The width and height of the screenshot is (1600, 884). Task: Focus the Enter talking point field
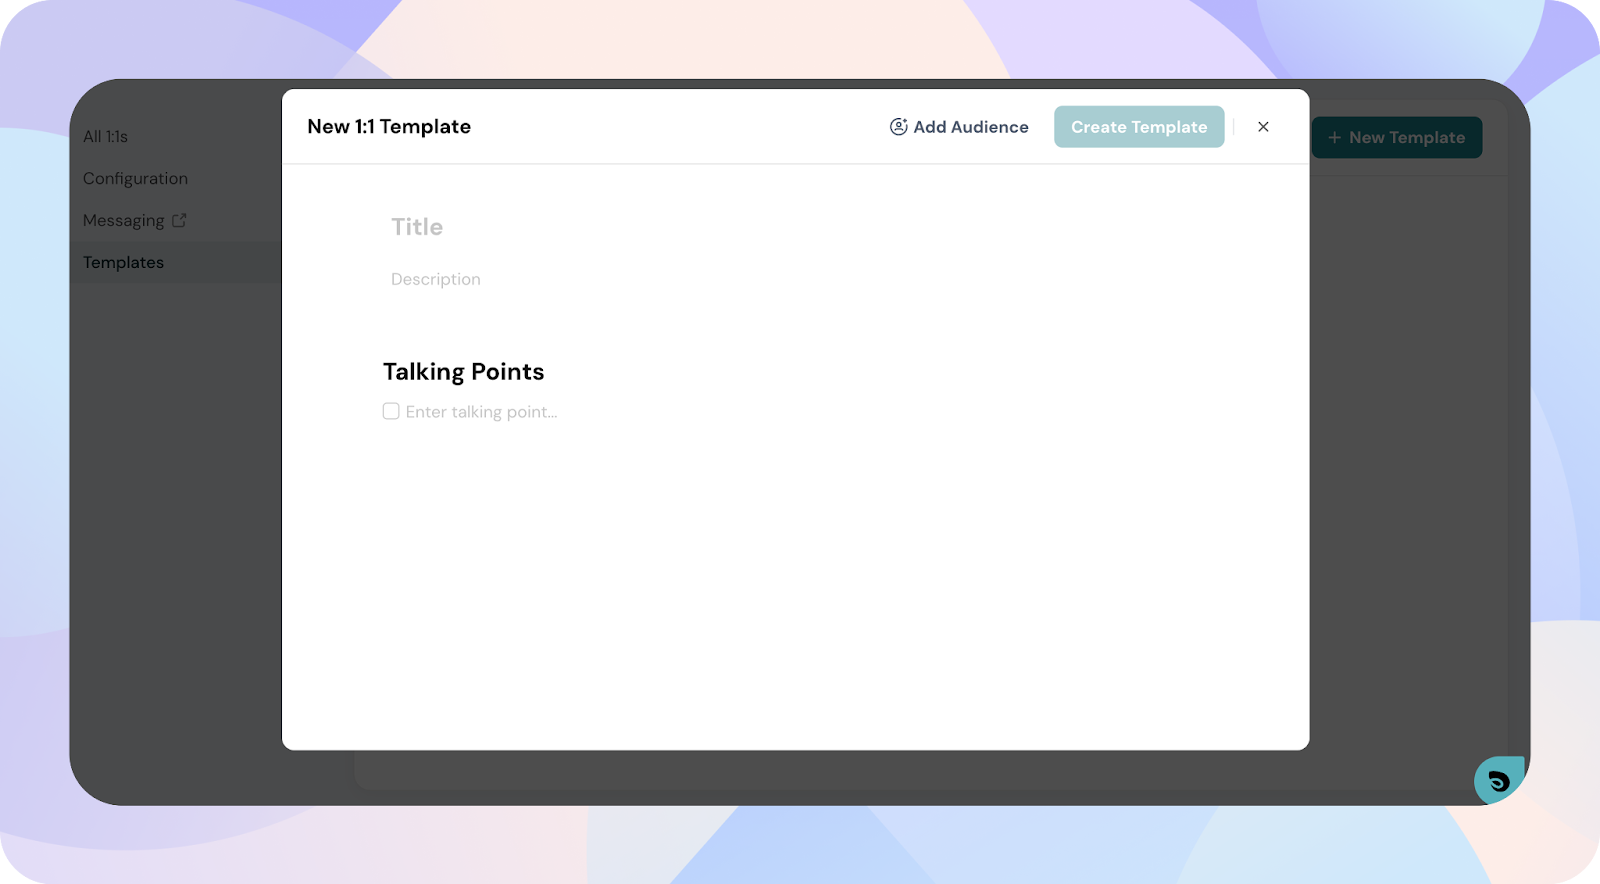point(481,412)
